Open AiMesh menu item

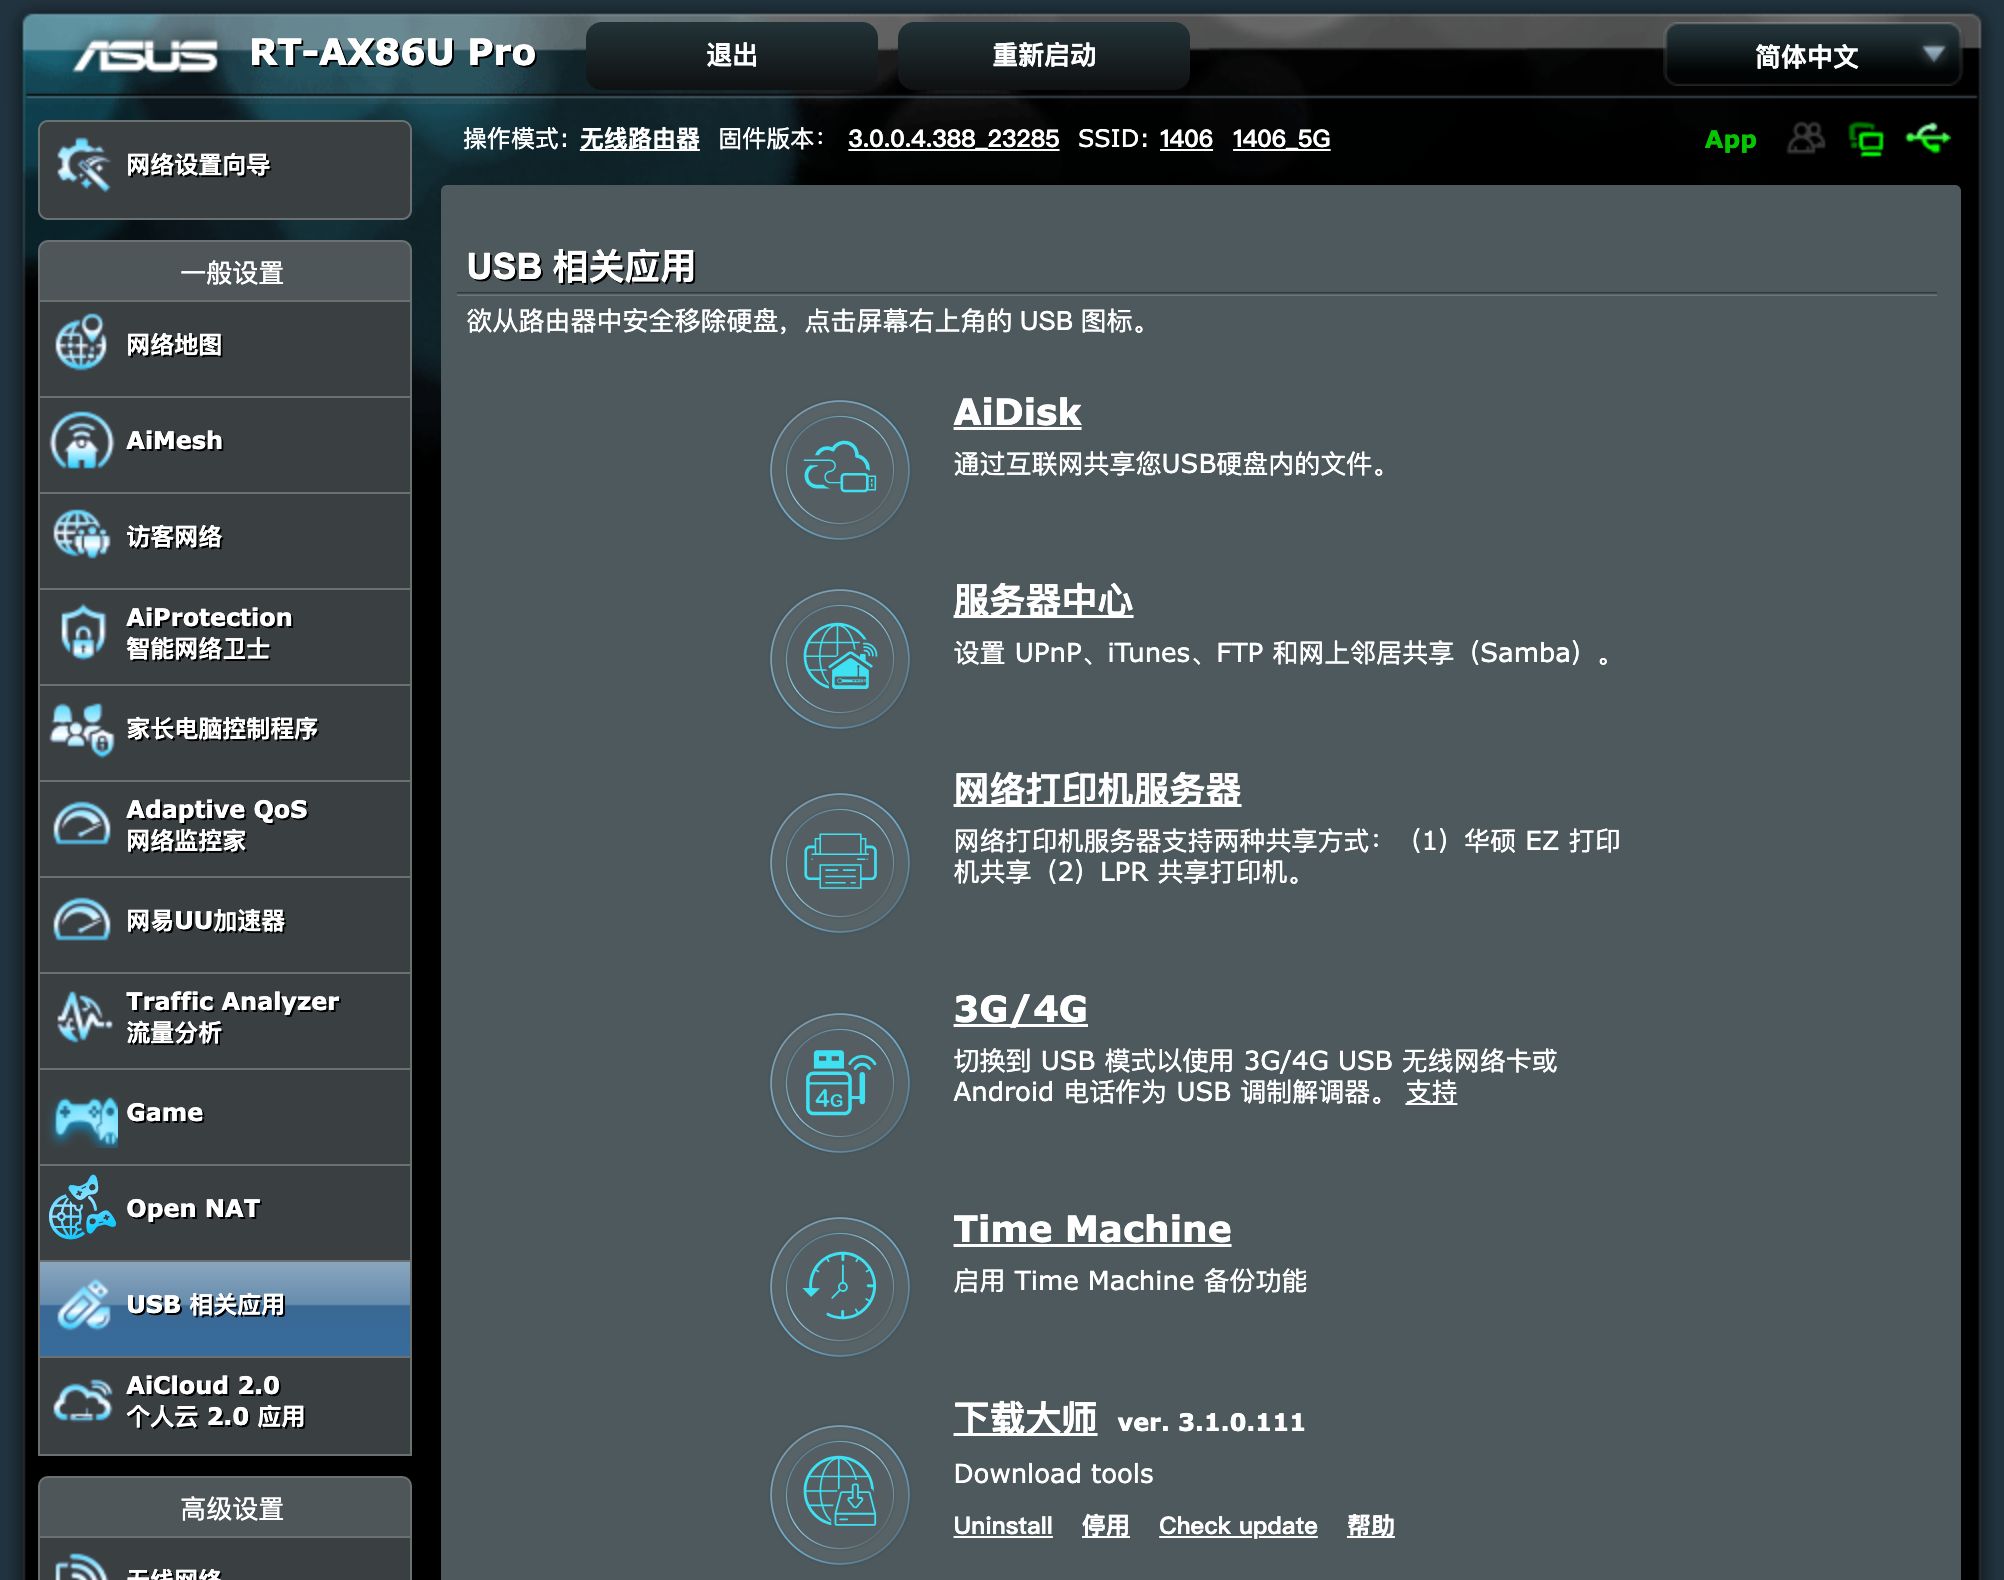point(225,444)
